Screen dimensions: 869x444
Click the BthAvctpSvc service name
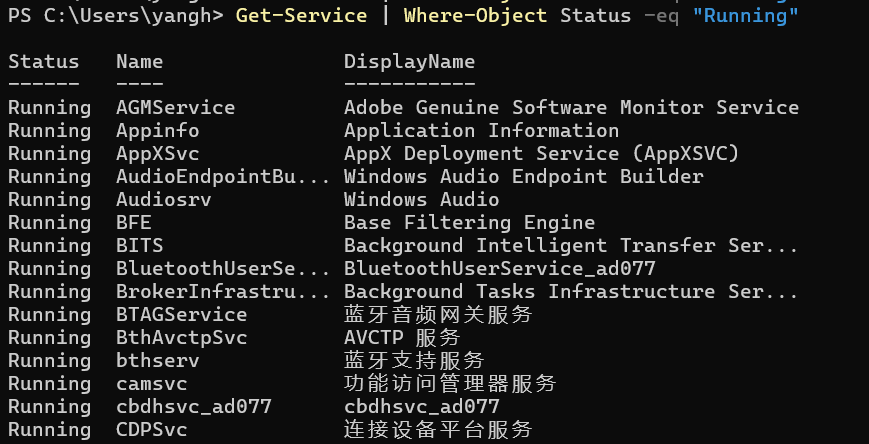click(181, 337)
